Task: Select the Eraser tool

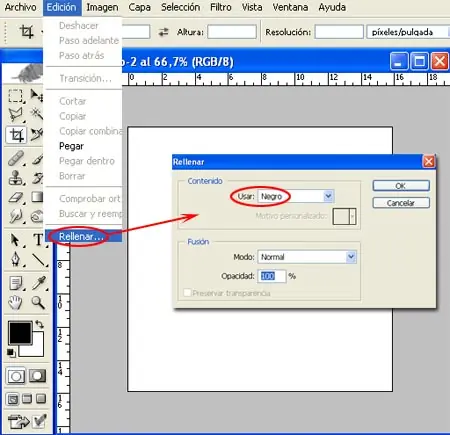Action: coord(15,197)
